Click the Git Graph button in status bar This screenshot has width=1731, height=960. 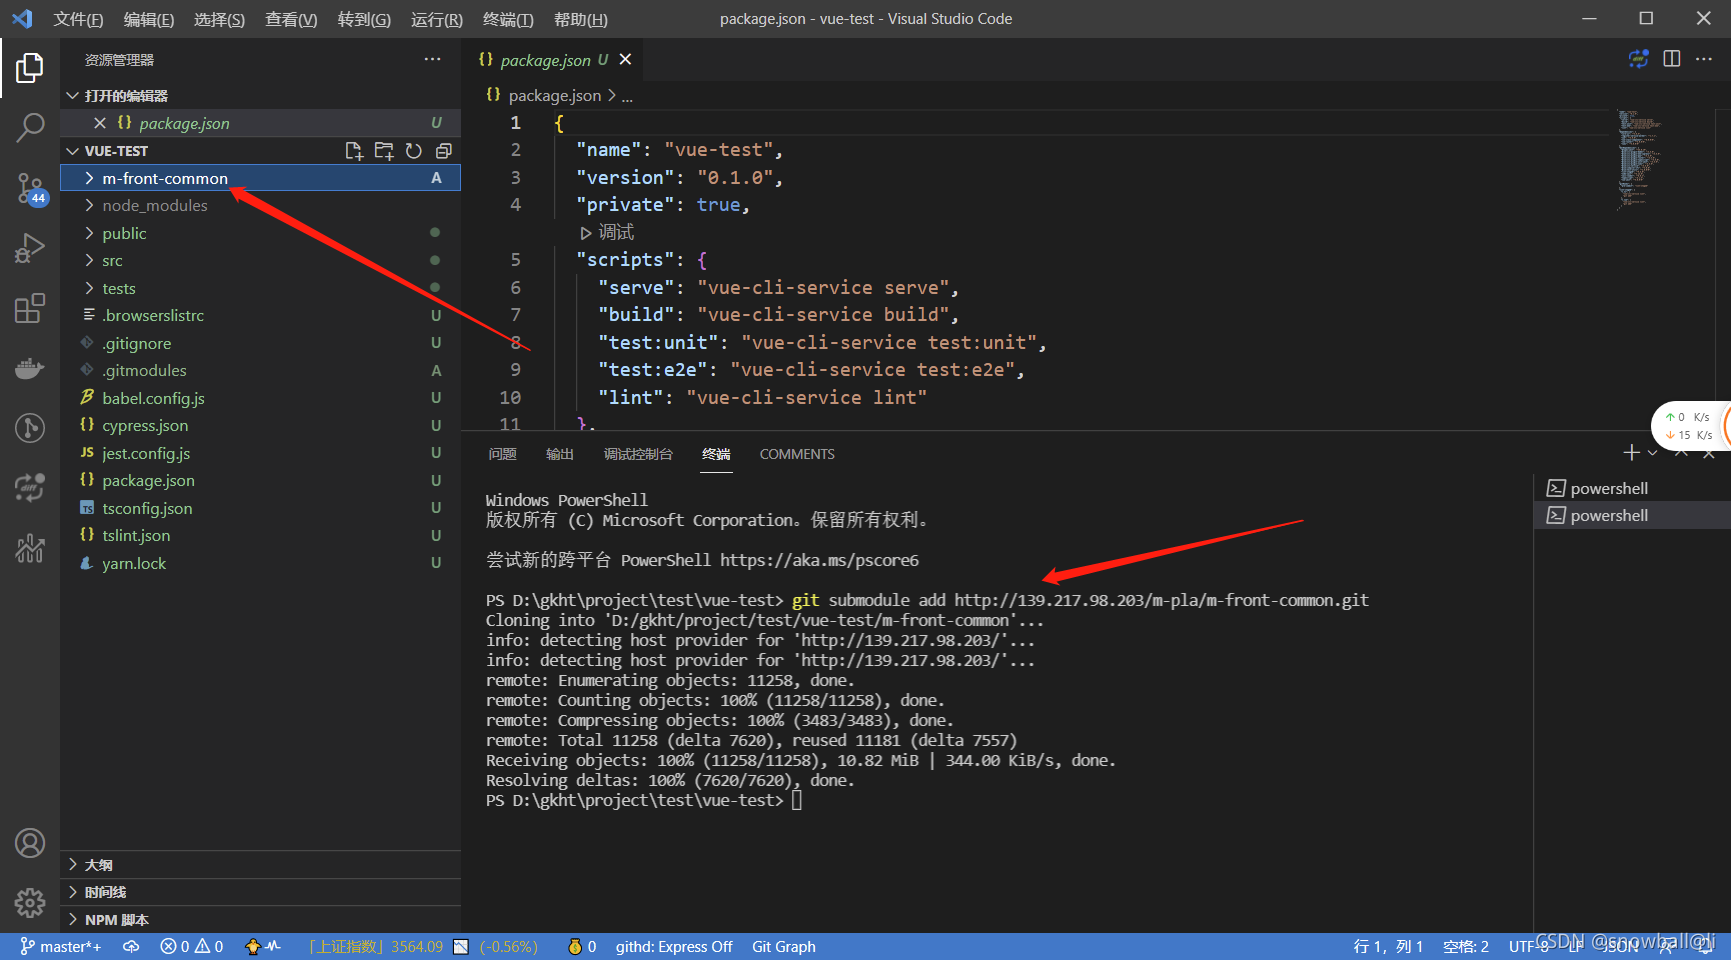point(783,946)
